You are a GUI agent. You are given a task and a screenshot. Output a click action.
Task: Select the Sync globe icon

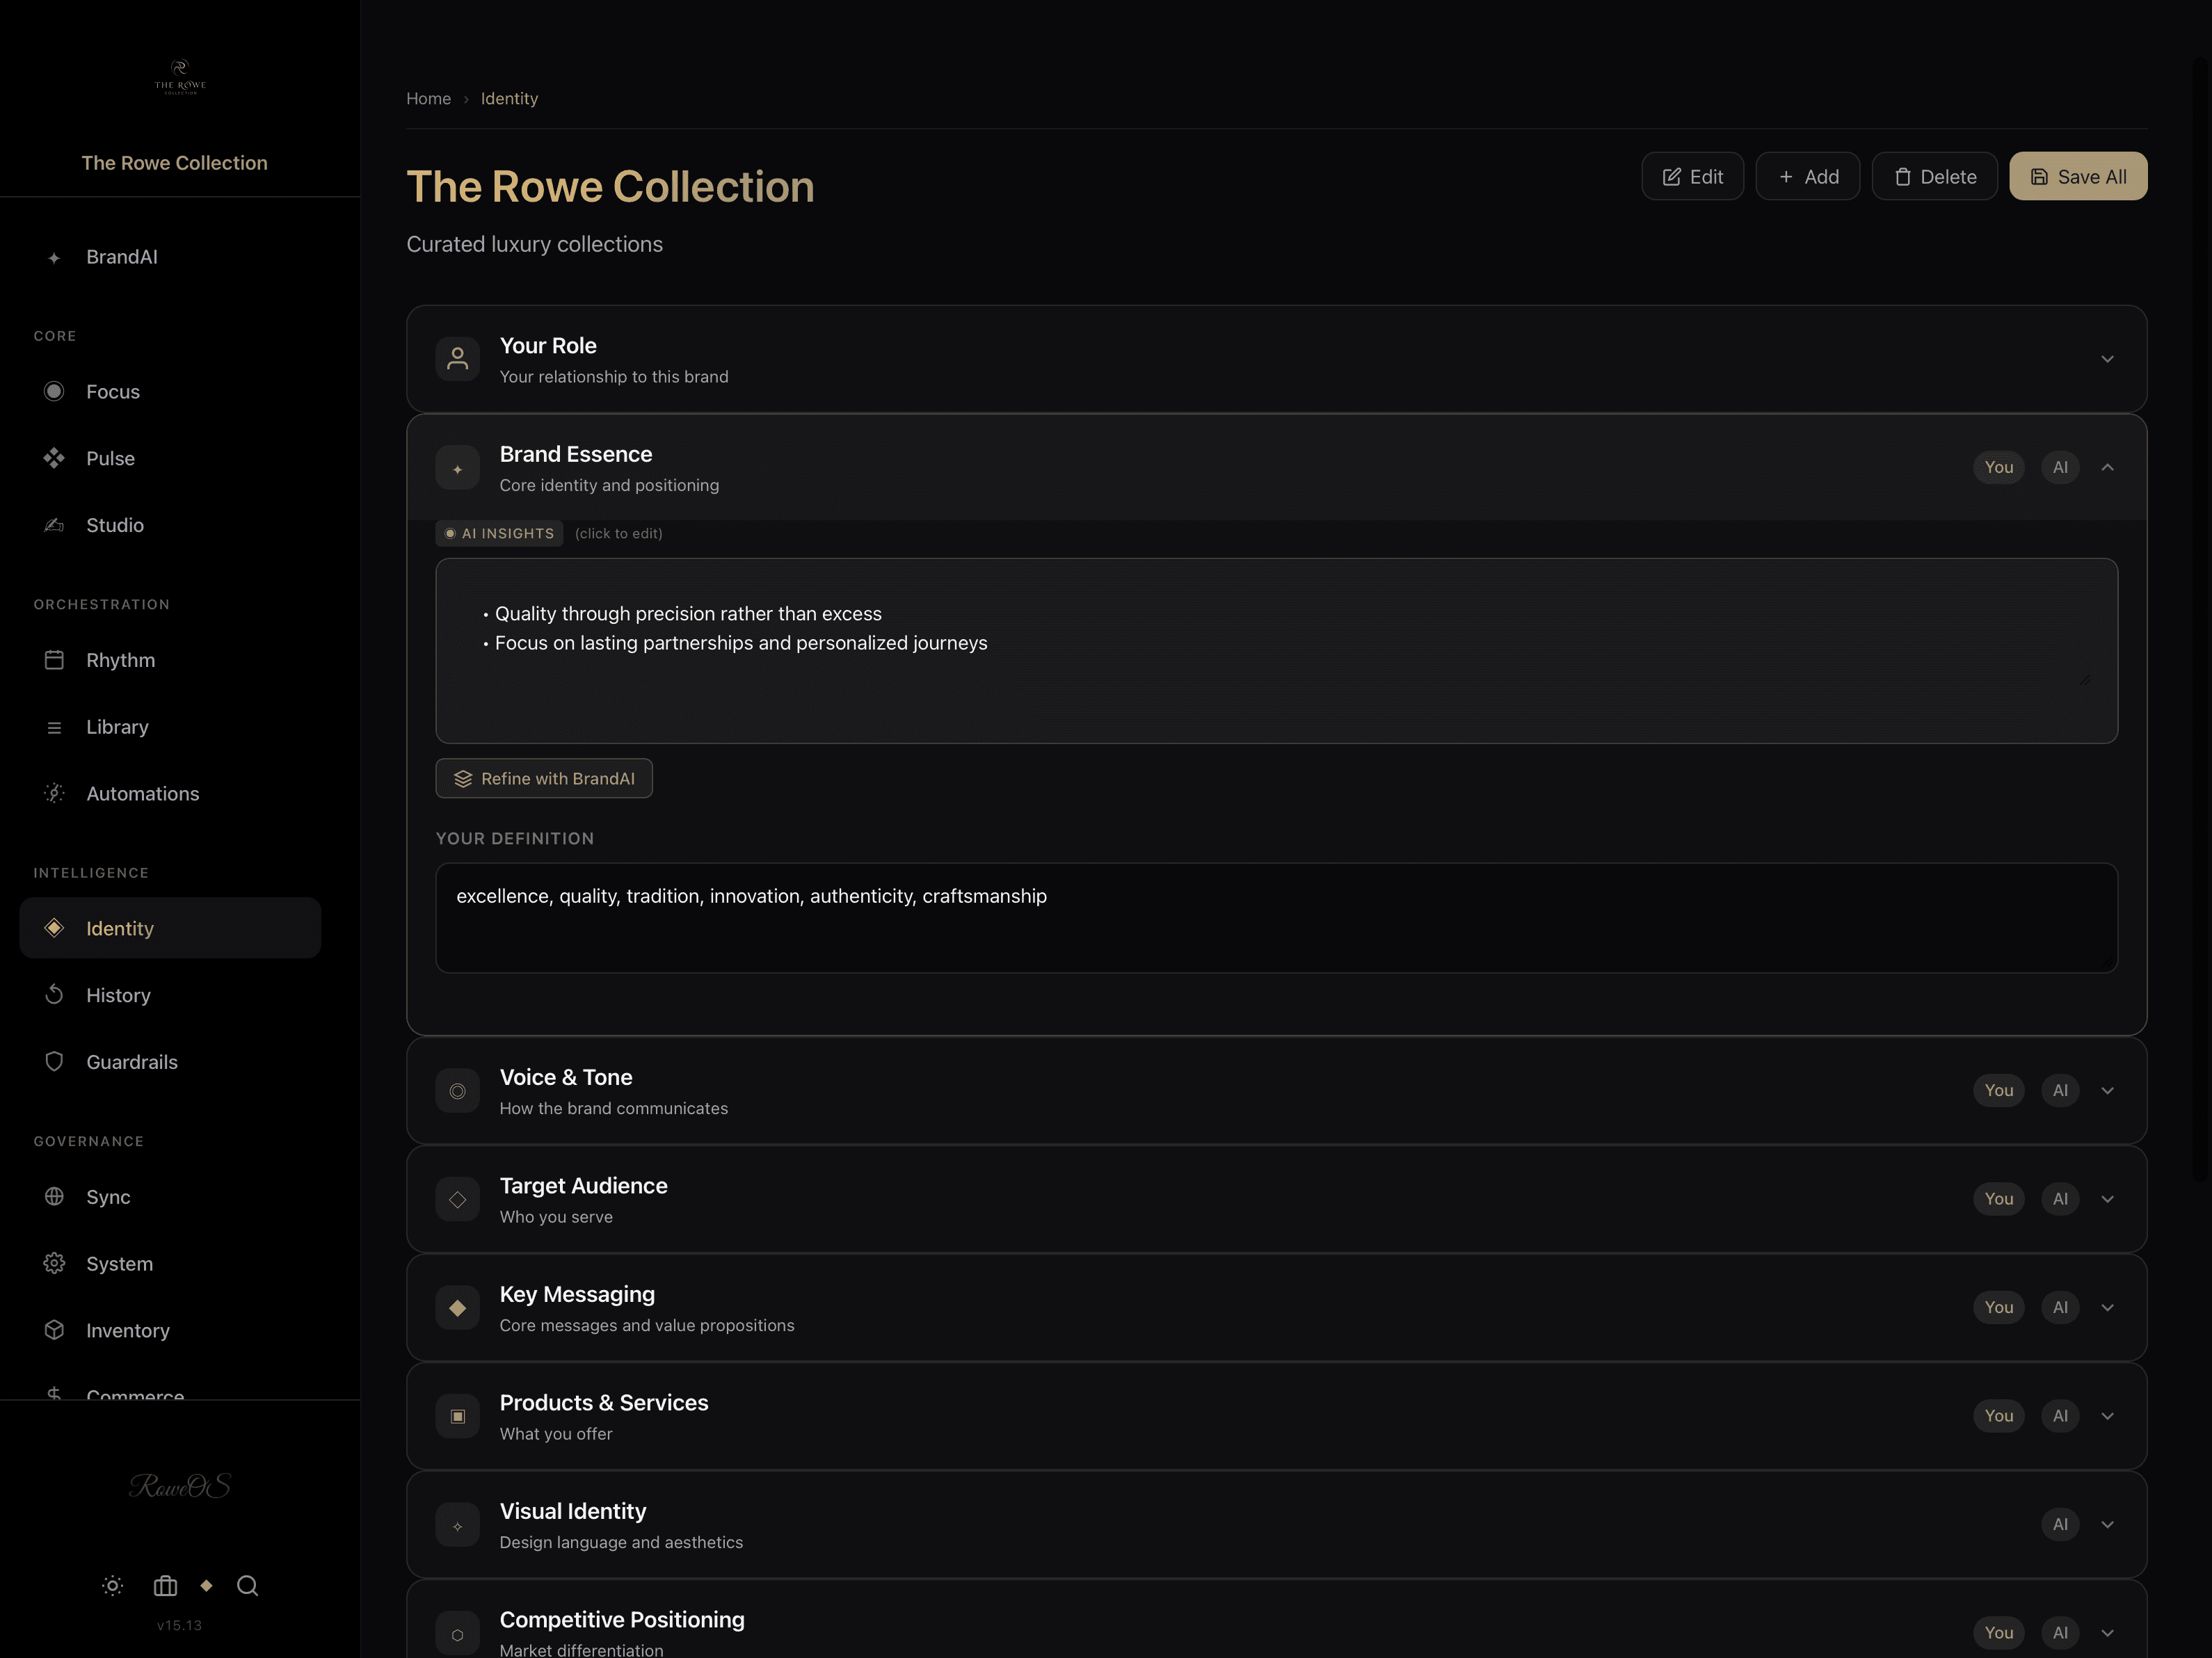coord(54,1196)
